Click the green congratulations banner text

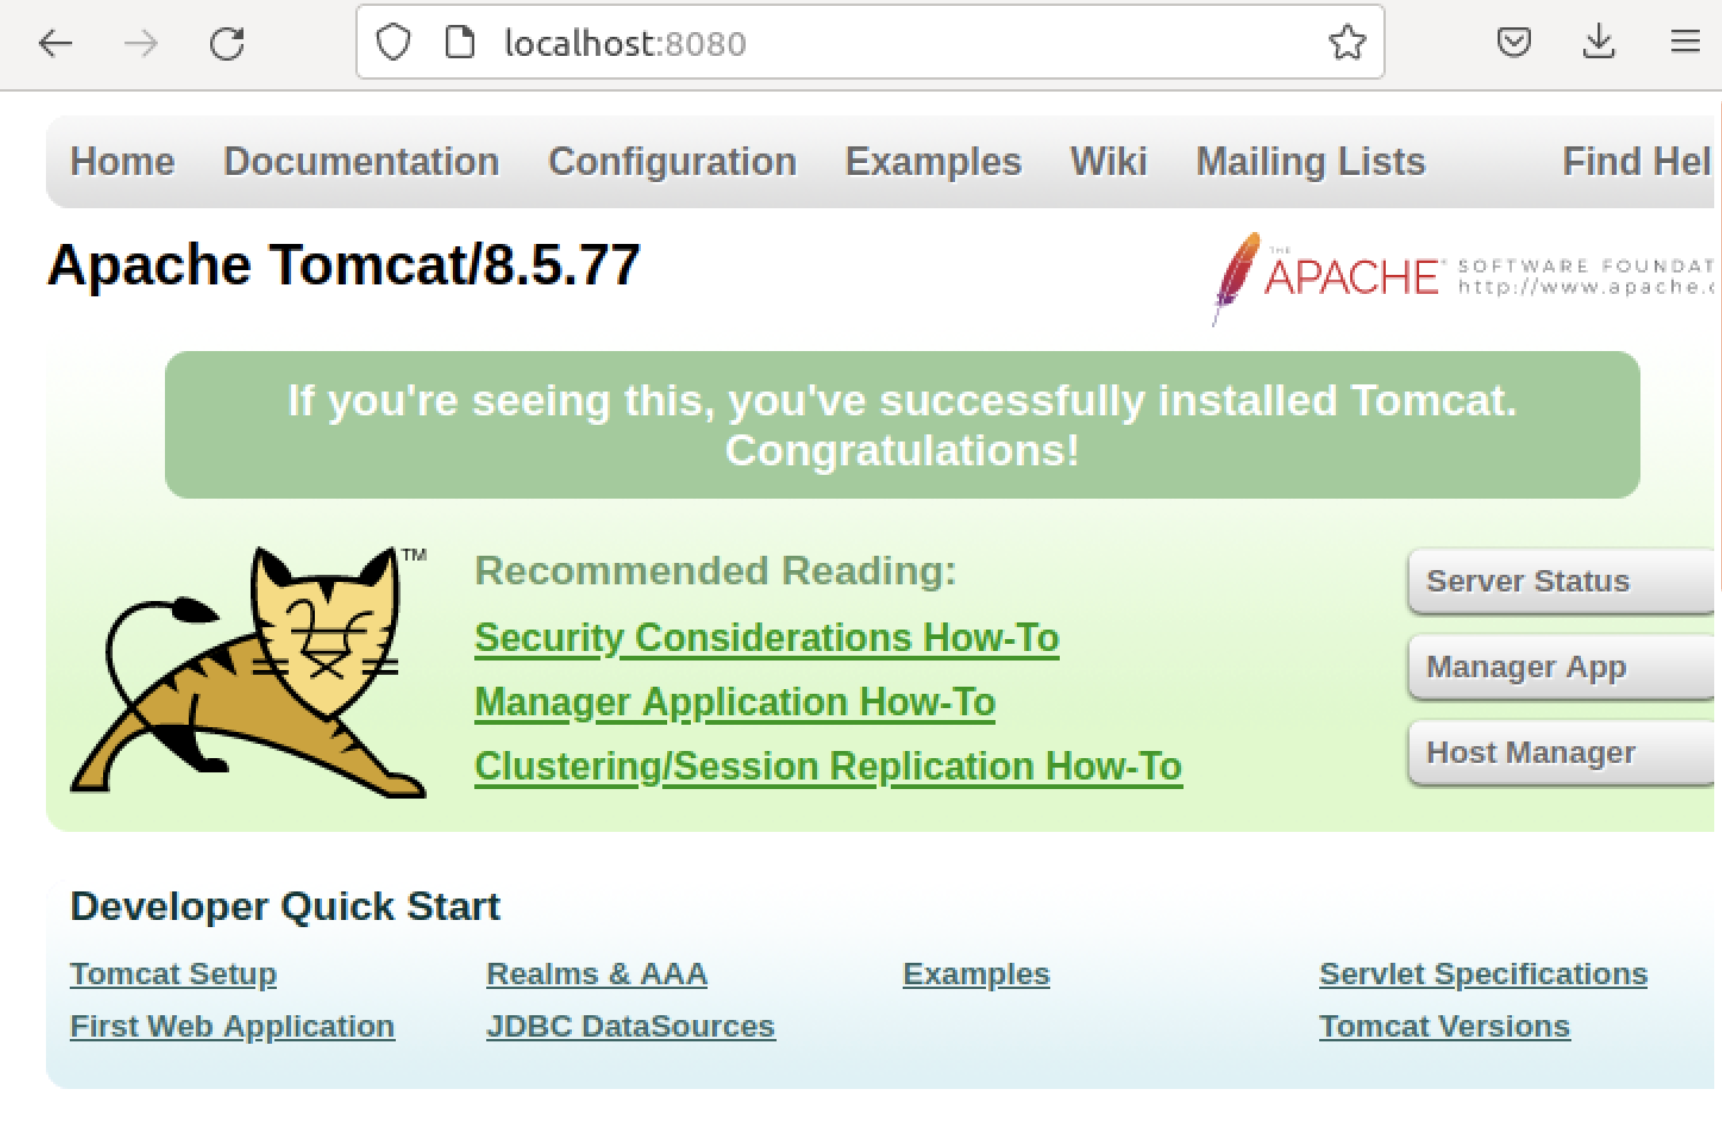902,425
